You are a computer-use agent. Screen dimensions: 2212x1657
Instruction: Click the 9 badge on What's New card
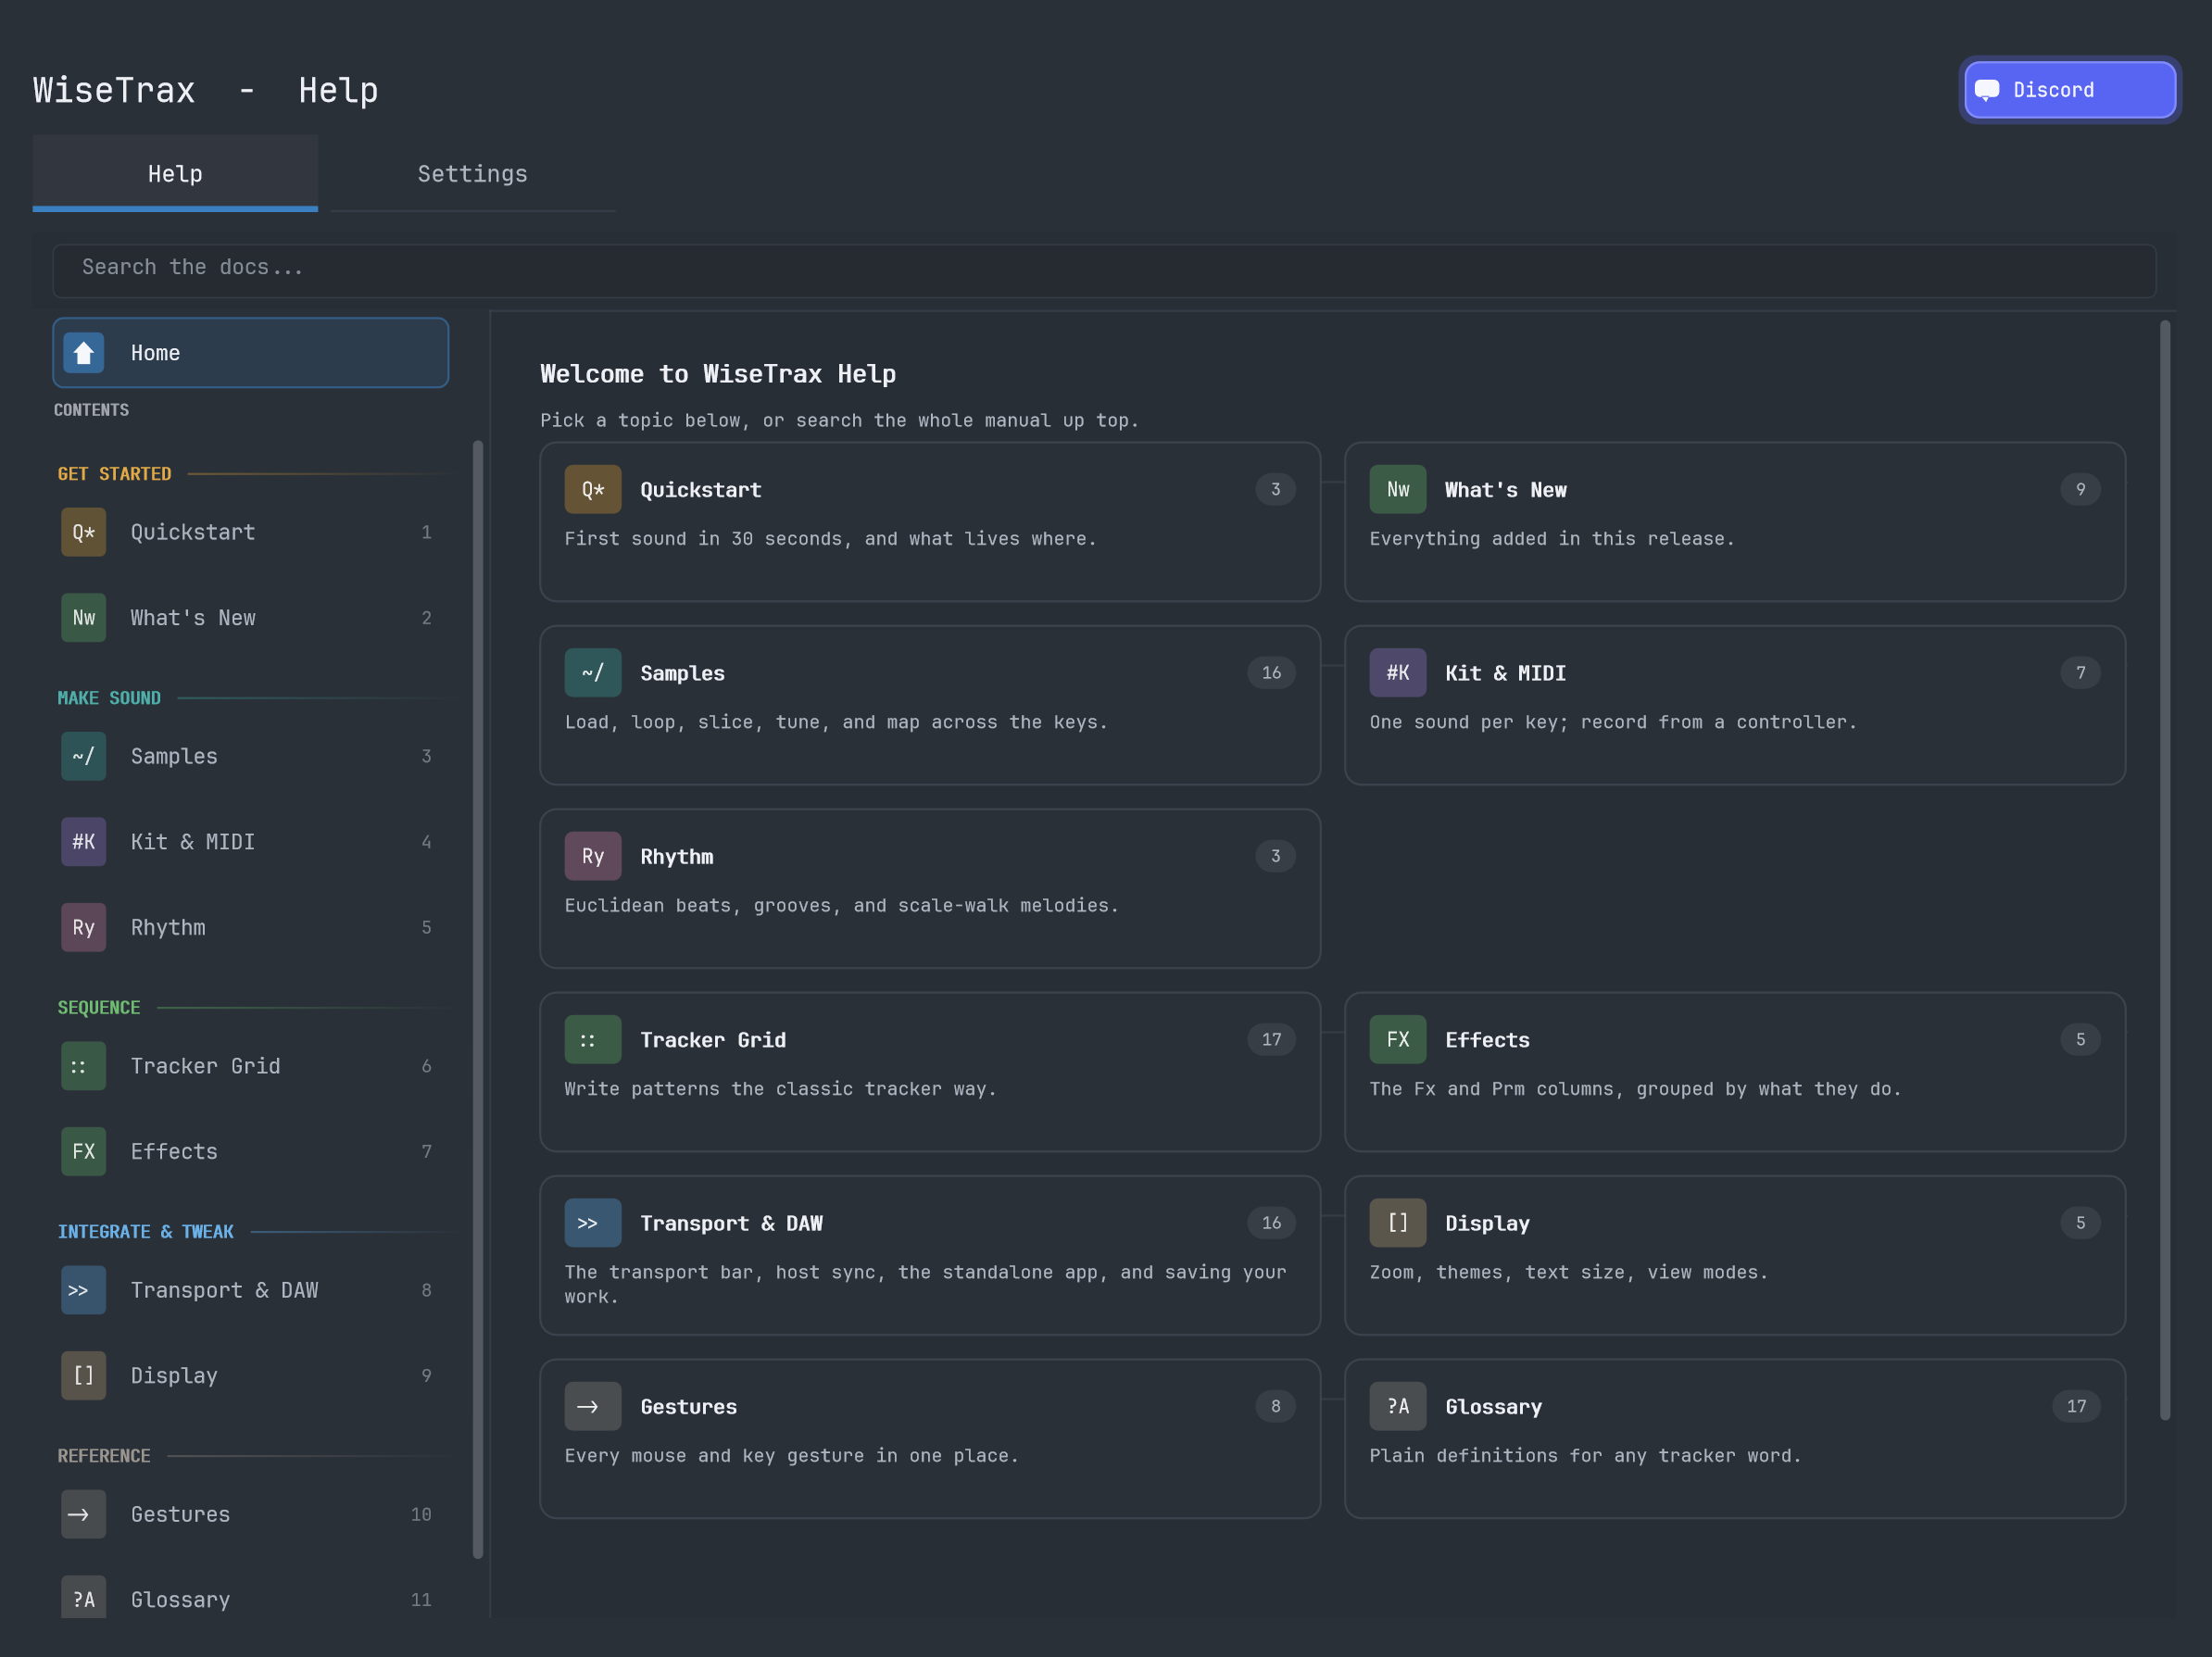[x=2080, y=489]
